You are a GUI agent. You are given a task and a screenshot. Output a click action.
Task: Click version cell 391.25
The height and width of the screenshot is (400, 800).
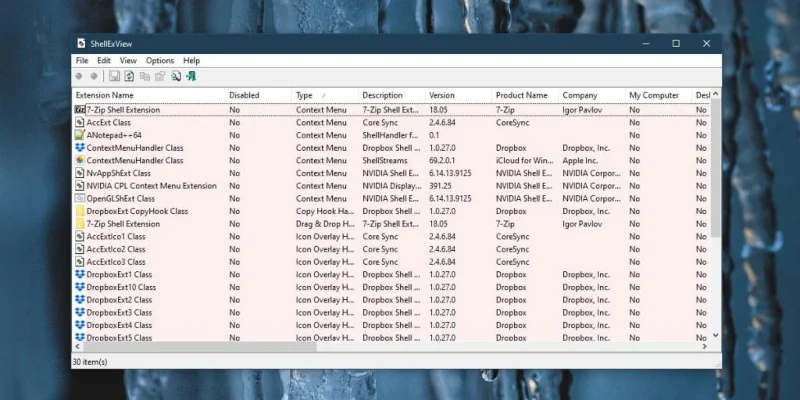click(440, 186)
